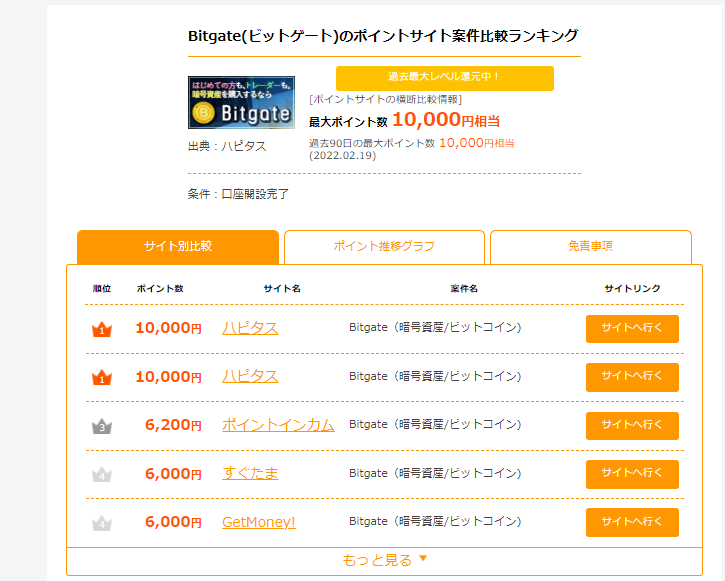
Task: Open the ハピタス link in the second row
Action: (x=250, y=377)
